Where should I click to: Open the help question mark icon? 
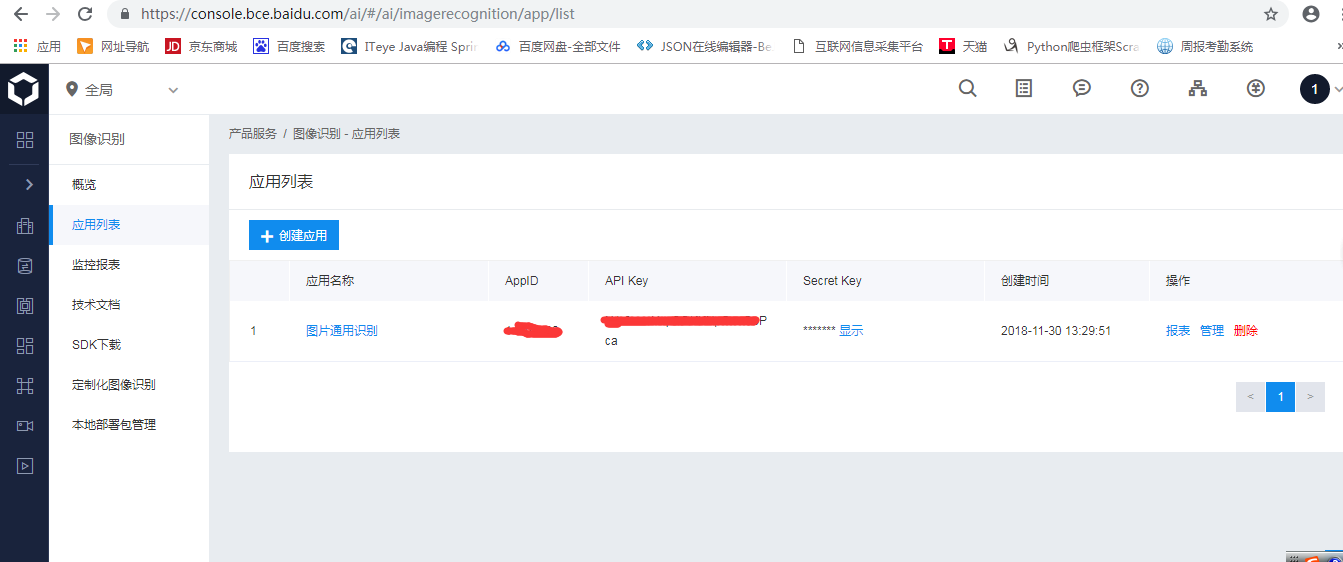click(x=1139, y=88)
